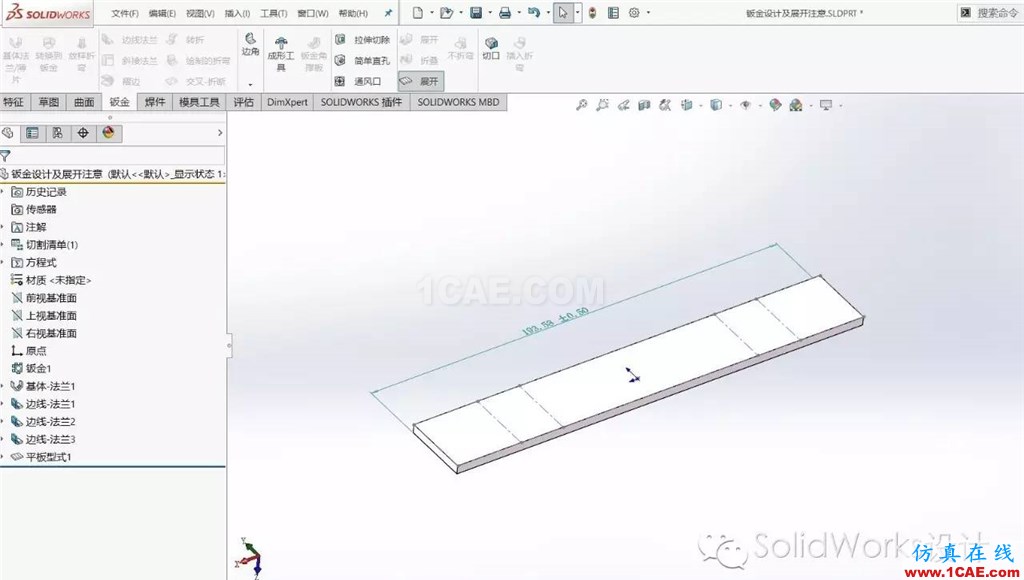
Task: Select the cursor Select tool
Action: click(x=563, y=12)
